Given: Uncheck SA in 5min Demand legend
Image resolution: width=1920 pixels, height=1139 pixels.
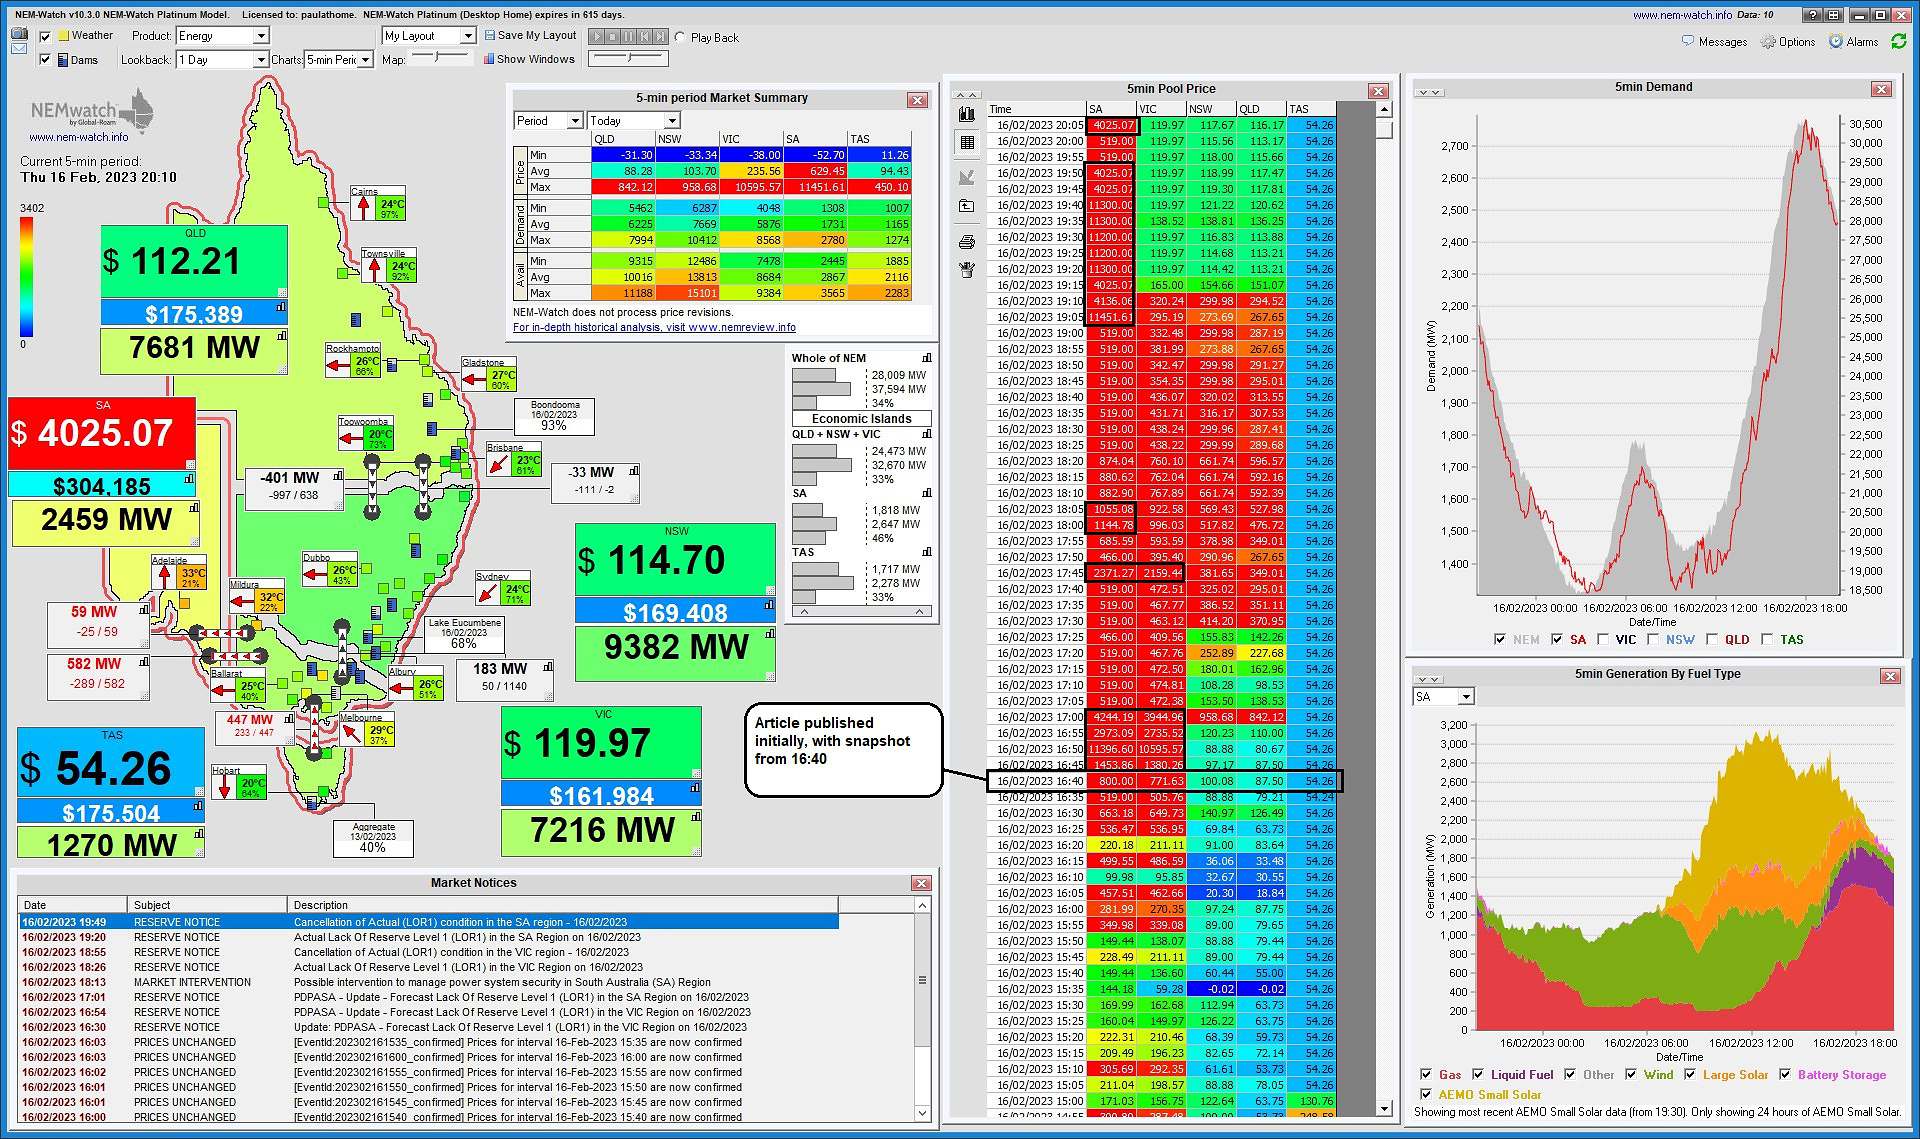Looking at the screenshot, I should click(x=1556, y=639).
